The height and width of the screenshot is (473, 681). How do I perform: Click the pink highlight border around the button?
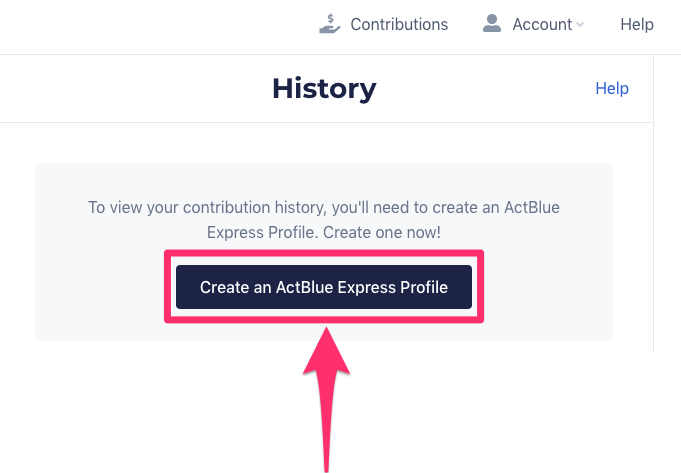point(324,254)
